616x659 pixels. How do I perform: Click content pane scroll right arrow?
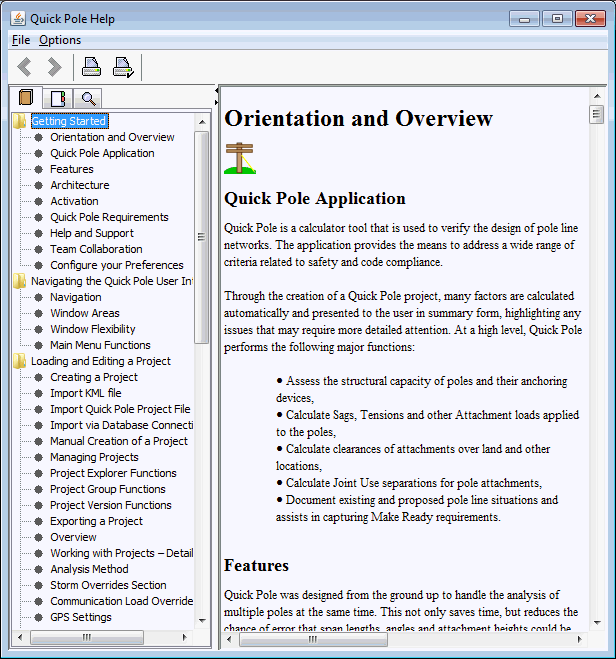580,639
